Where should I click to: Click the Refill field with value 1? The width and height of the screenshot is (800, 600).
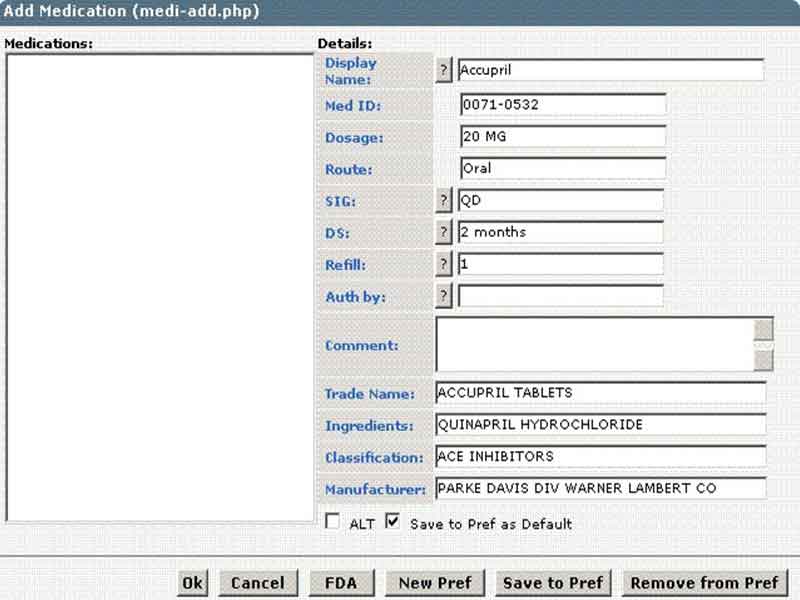[561, 264]
